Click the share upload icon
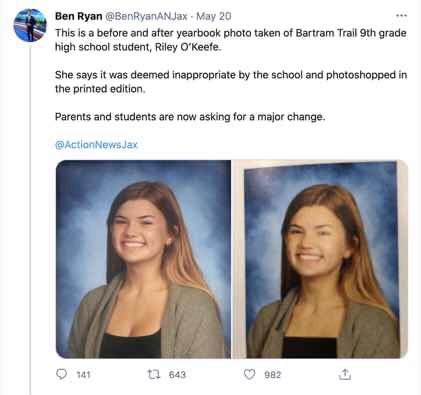 [345, 374]
